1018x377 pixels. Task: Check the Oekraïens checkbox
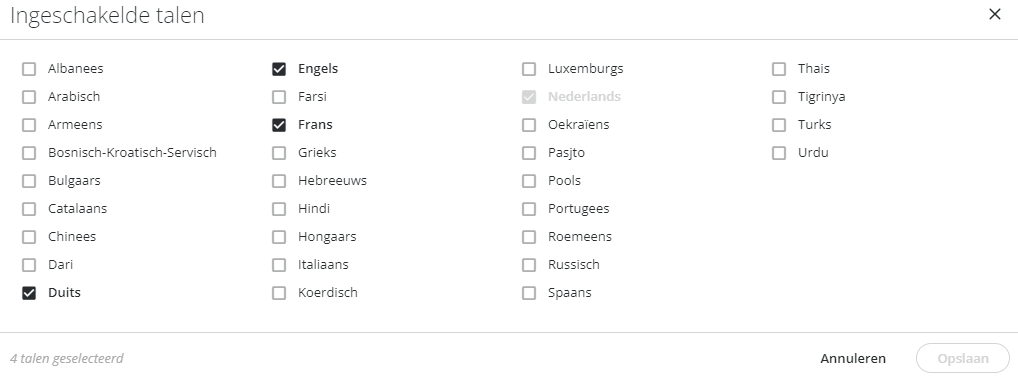pos(529,125)
